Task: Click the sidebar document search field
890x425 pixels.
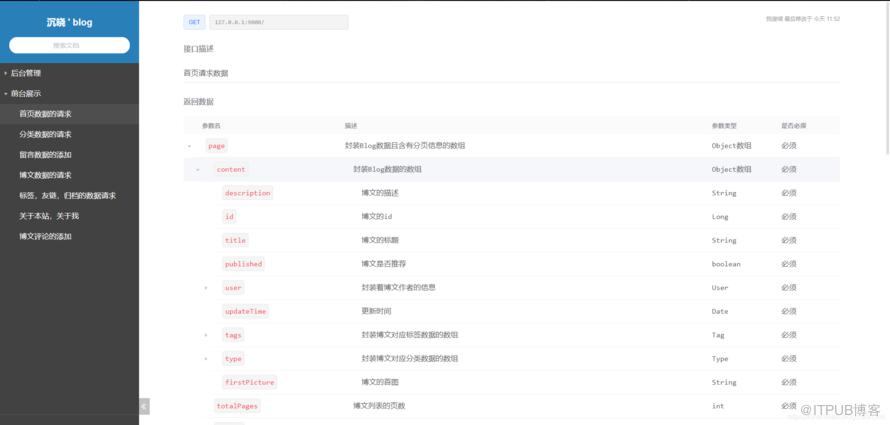Action: point(69,45)
